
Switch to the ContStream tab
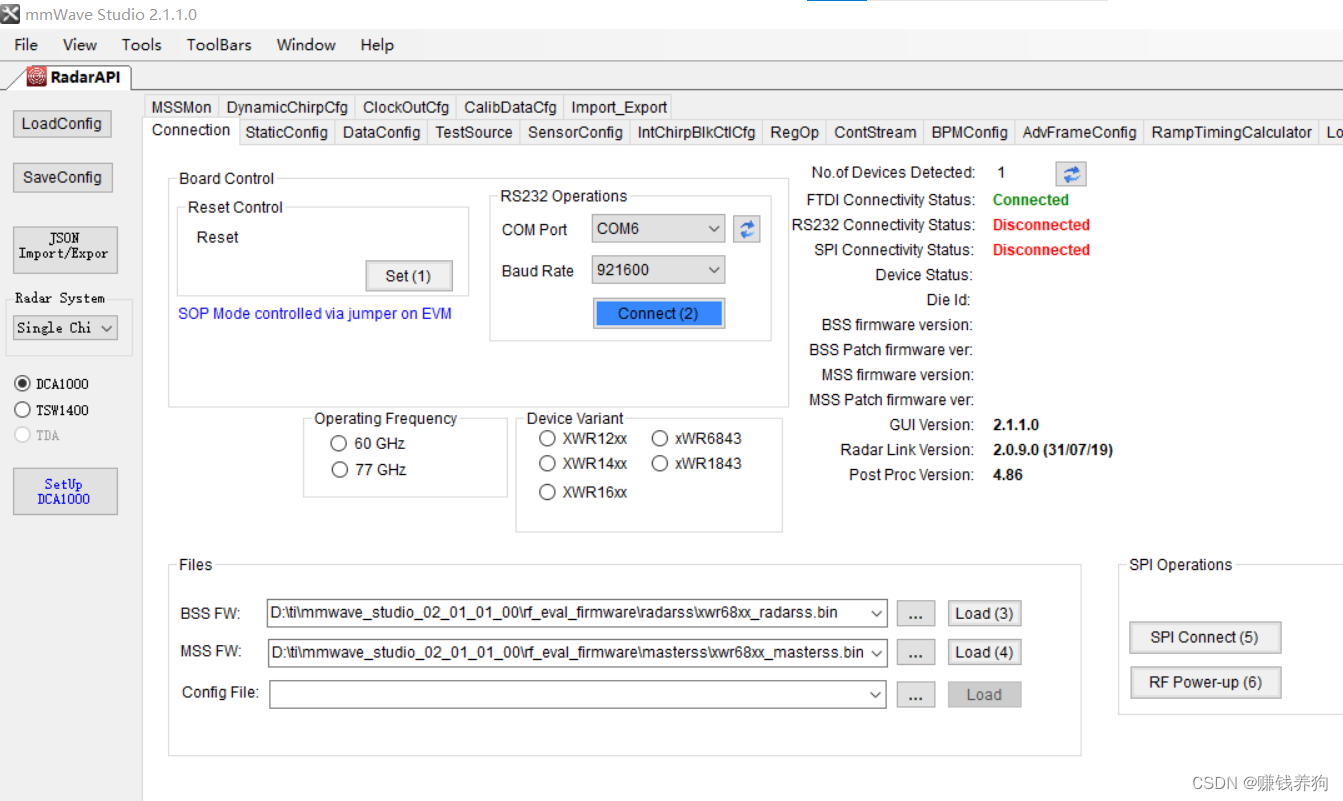[875, 132]
